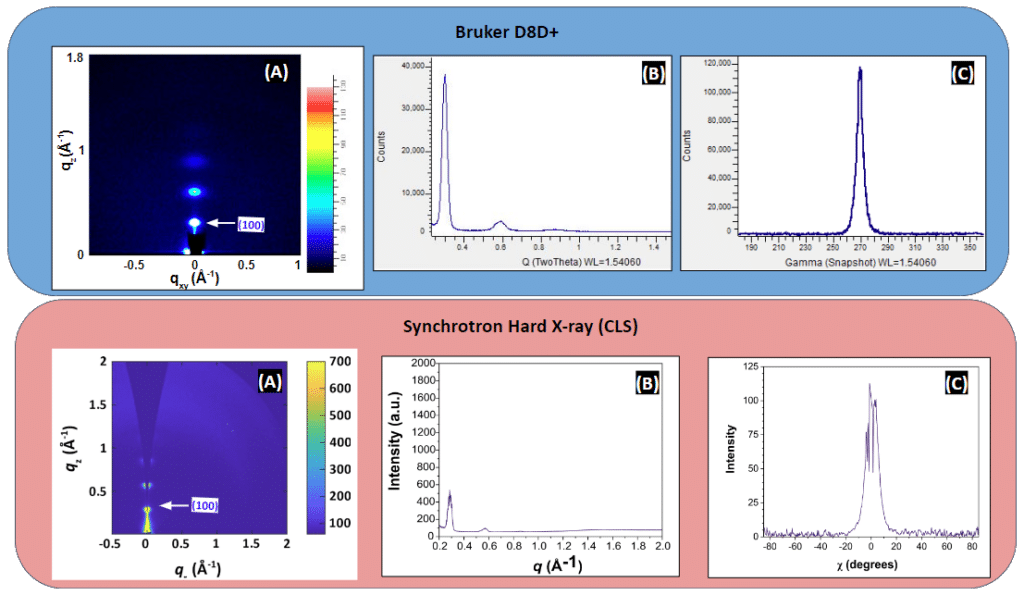The height and width of the screenshot is (595, 1024).
Task: Click the 'χ (degrees)' axis label
Action: pos(867,564)
